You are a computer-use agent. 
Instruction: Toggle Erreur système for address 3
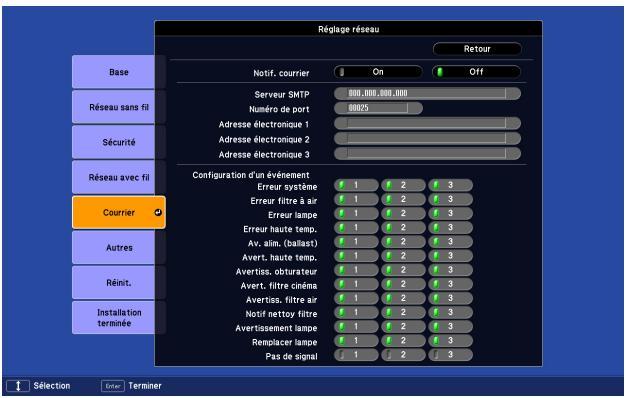pyautogui.click(x=450, y=185)
